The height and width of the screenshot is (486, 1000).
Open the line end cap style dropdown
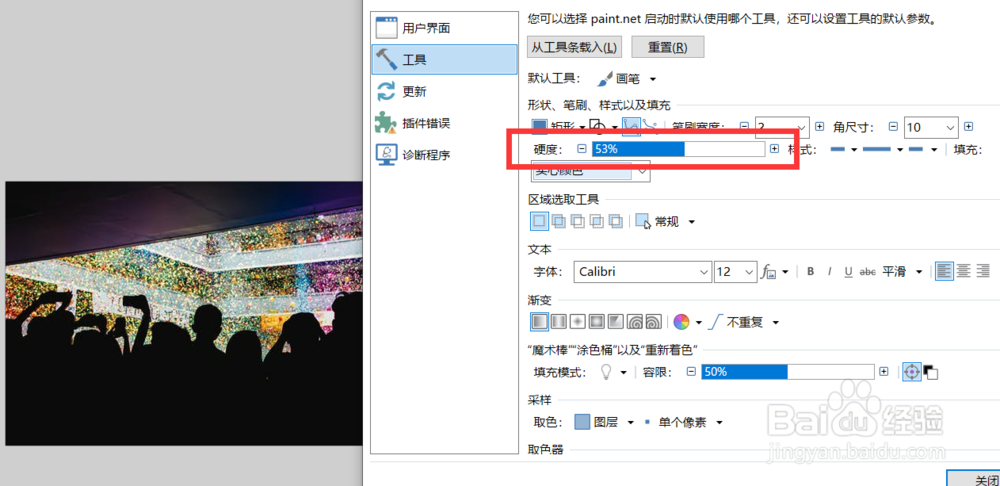coord(922,149)
